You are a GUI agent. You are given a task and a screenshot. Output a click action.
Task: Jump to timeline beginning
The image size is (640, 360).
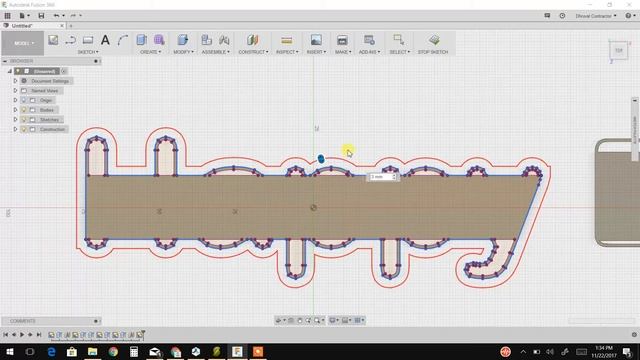(x=6, y=335)
